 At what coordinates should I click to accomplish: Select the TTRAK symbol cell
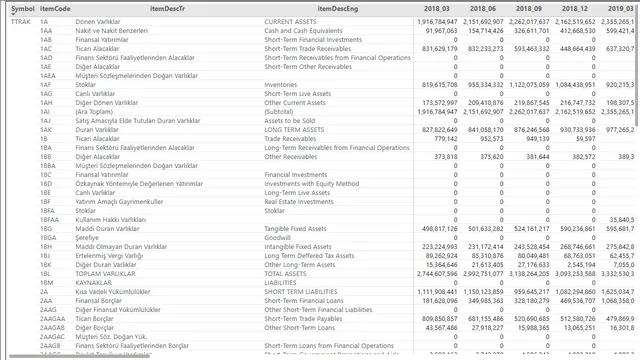click(x=20, y=22)
